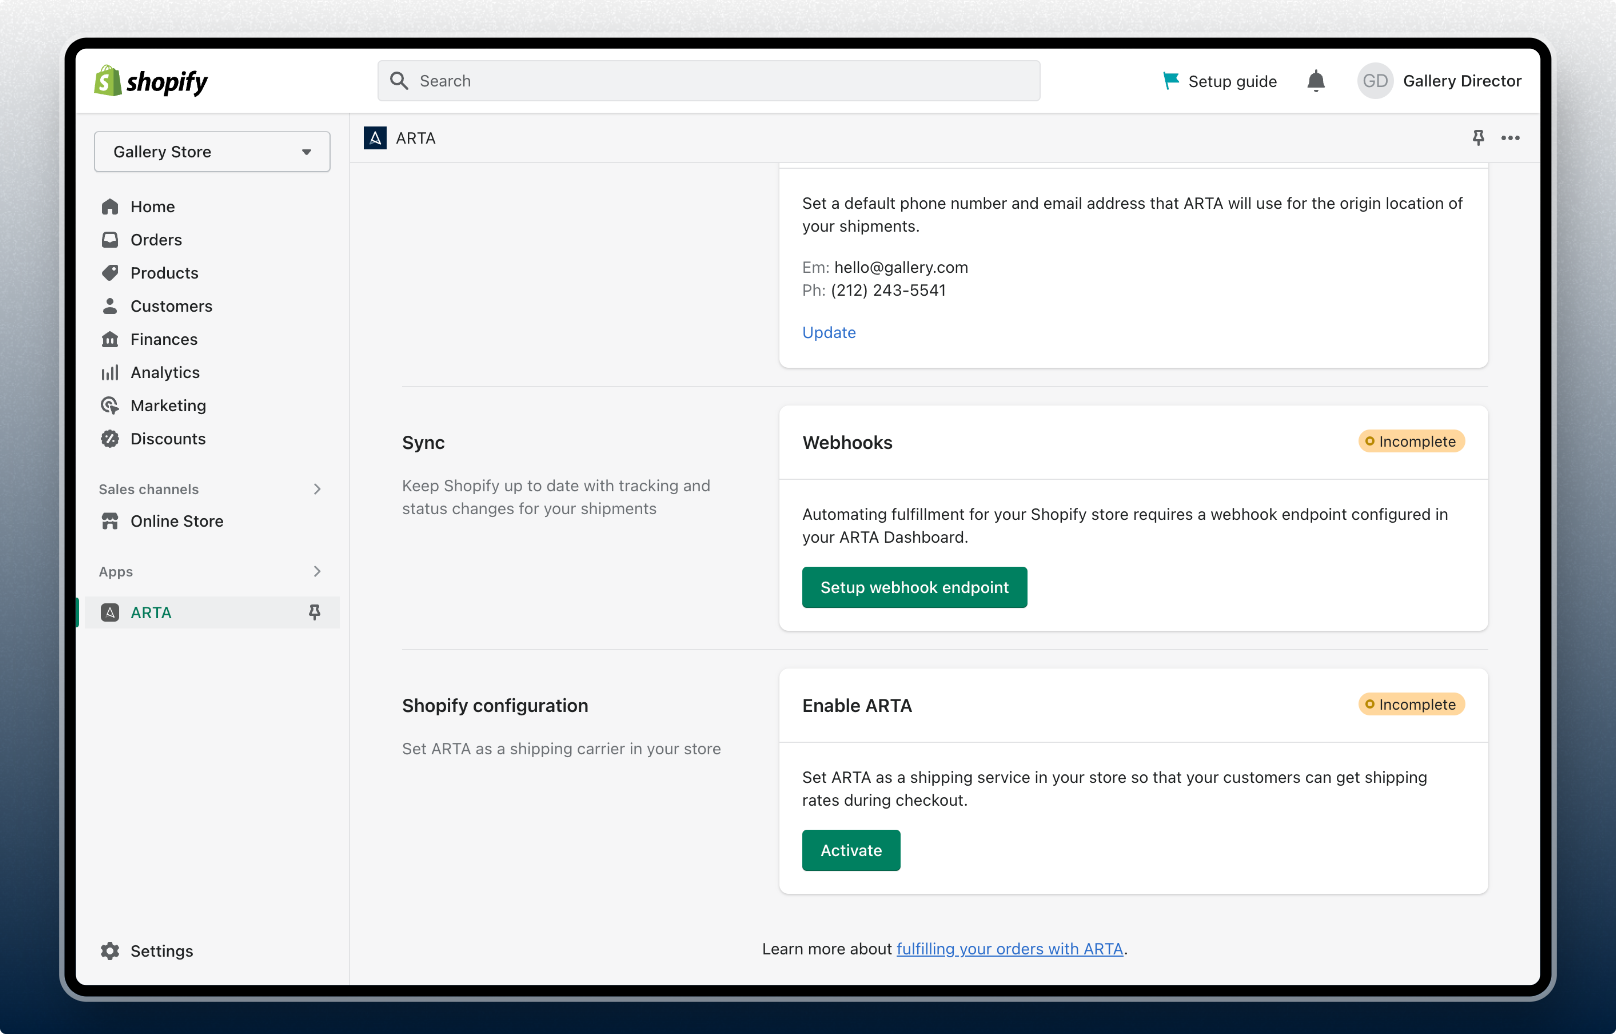Click the Update link for contact details
Screen dimensions: 1616x1034
pyautogui.click(x=828, y=332)
